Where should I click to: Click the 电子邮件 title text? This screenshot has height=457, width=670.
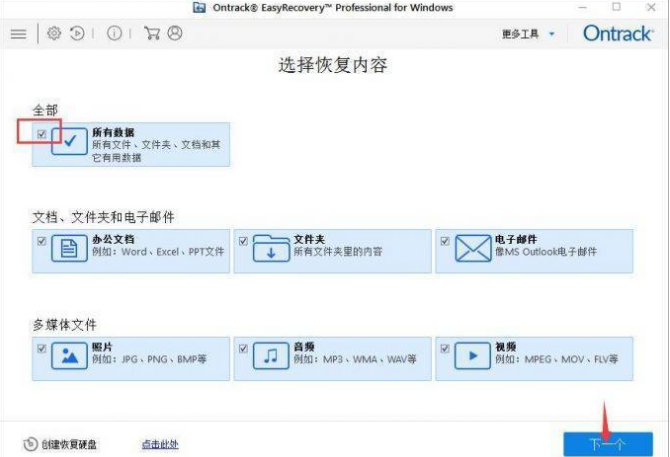(x=516, y=239)
